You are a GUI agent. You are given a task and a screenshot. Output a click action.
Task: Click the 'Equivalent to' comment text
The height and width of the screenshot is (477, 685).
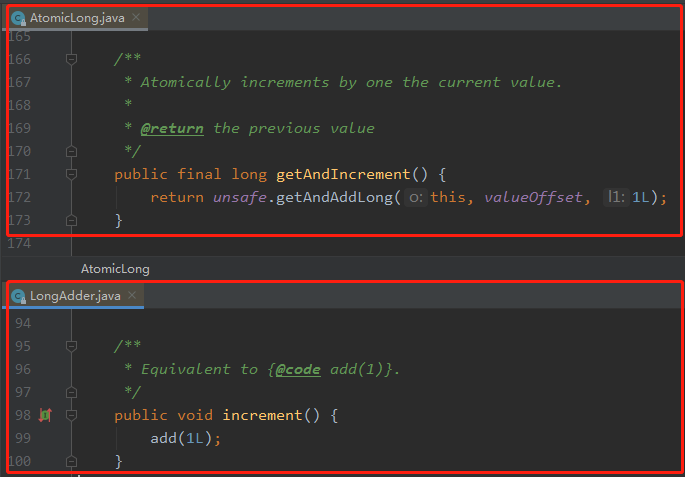click(x=200, y=370)
